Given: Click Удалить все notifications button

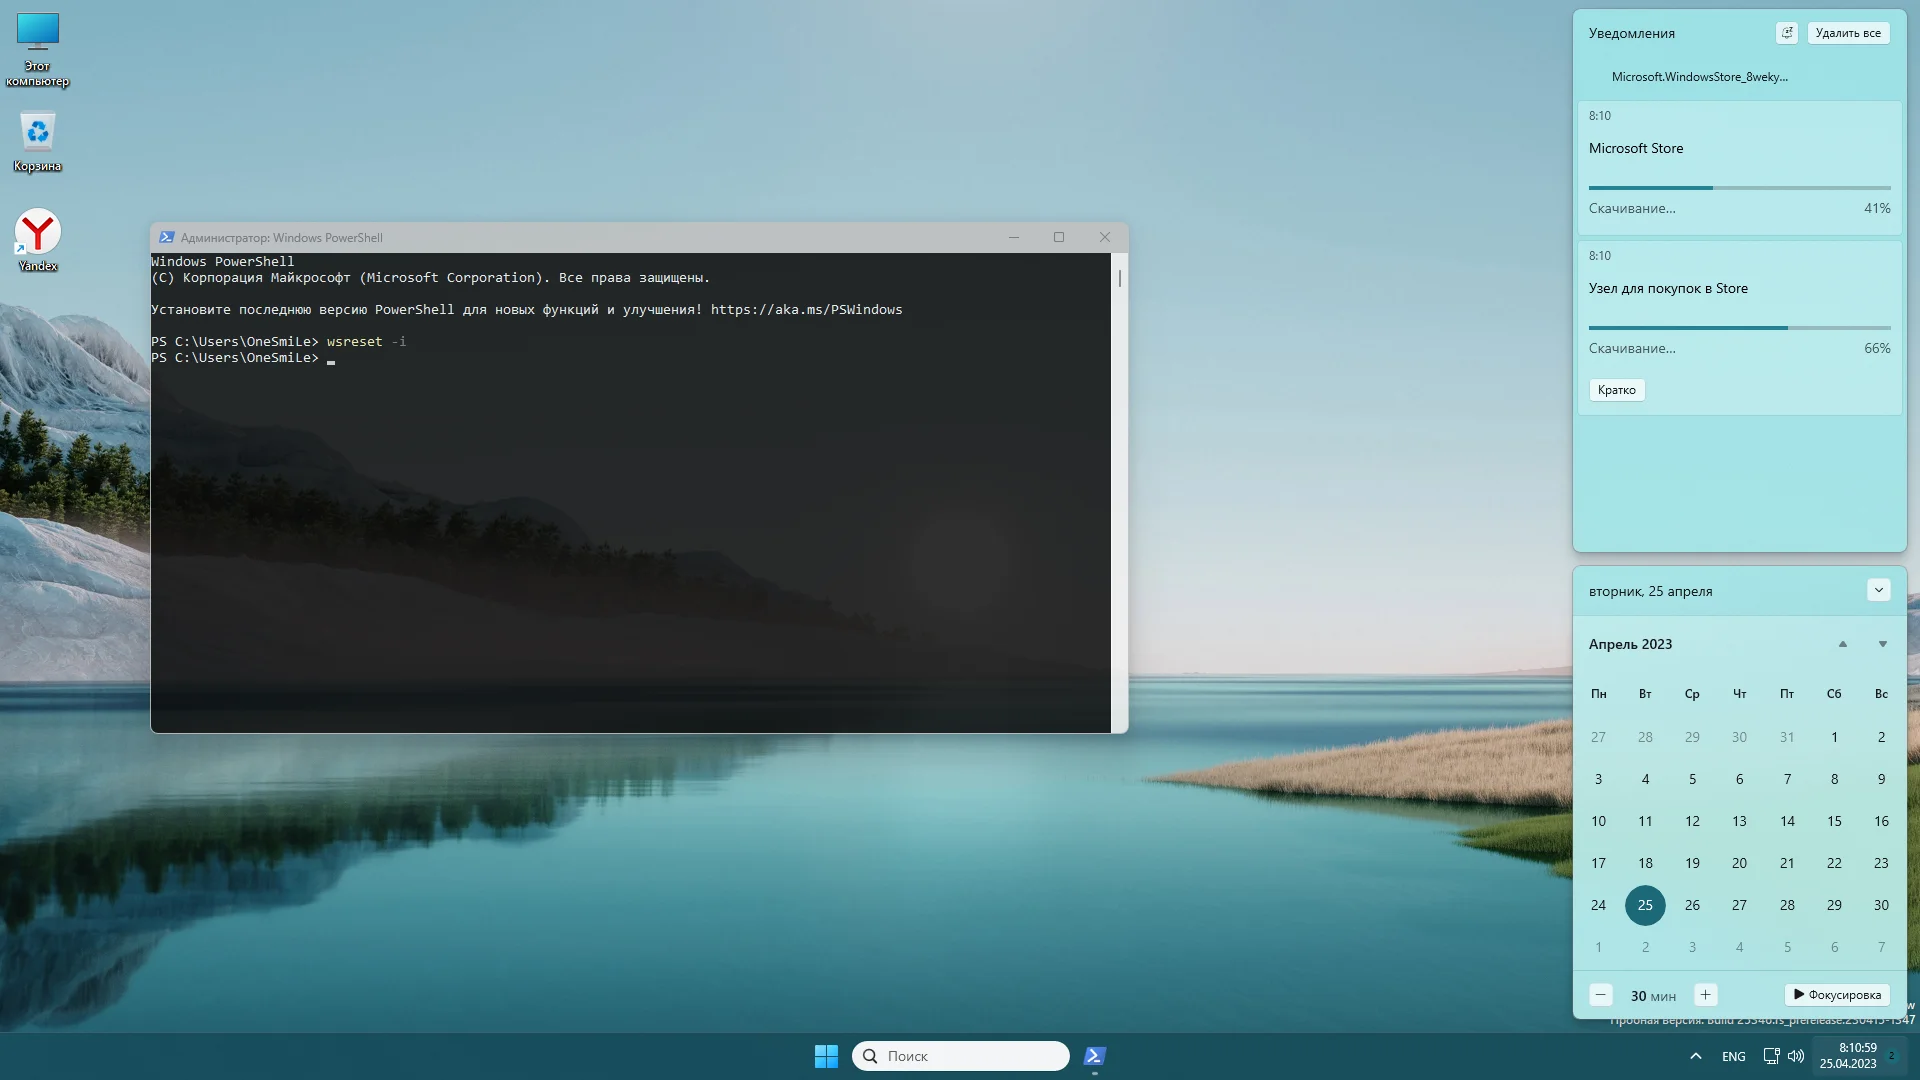Looking at the screenshot, I should point(1848,33).
